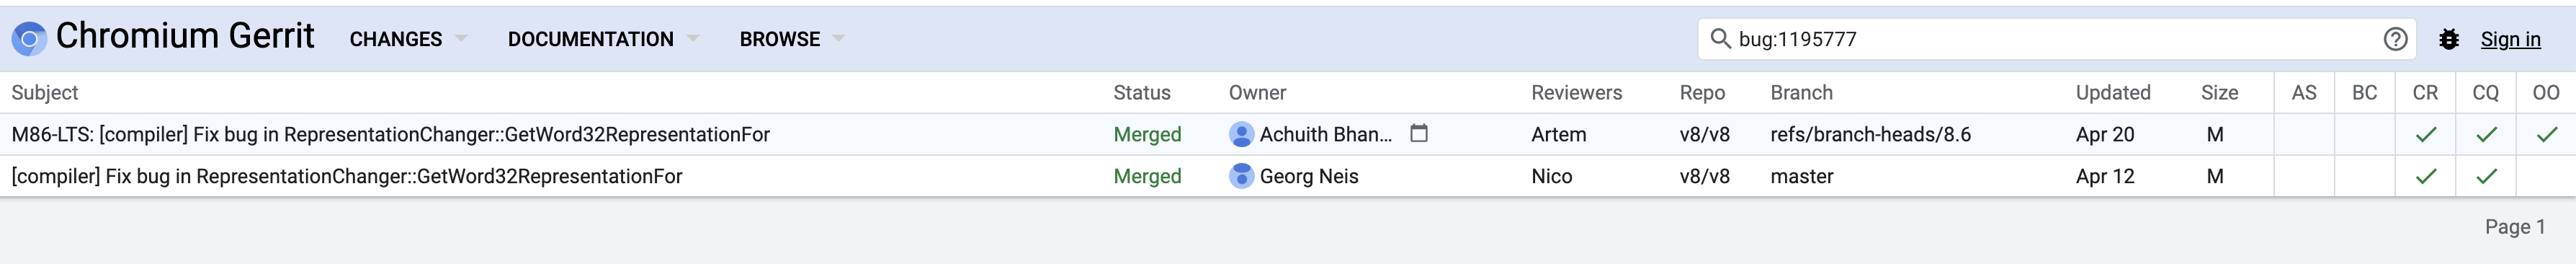The height and width of the screenshot is (264, 2576).
Task: Expand the BROWSE dropdown menu
Action: (792, 39)
